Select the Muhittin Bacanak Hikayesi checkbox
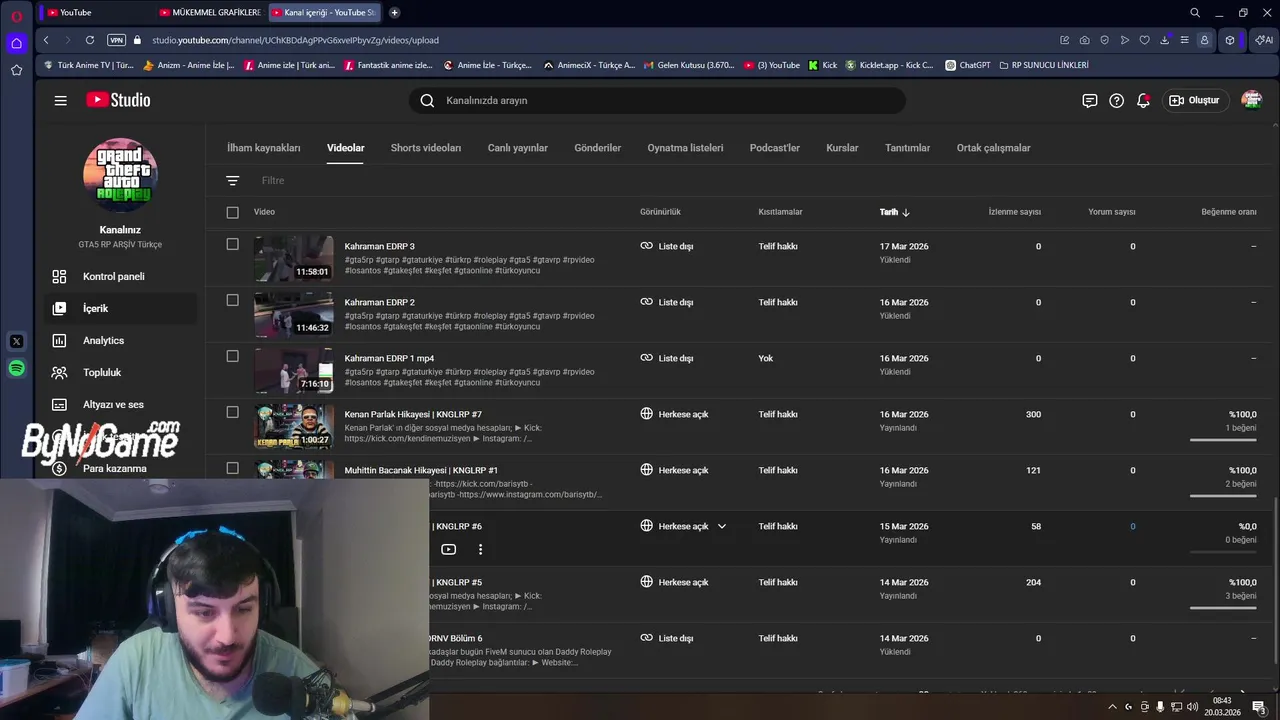 click(233, 468)
